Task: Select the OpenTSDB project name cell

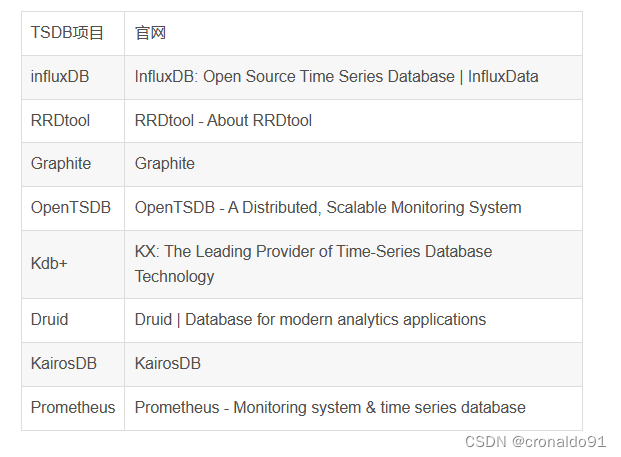Action: point(70,208)
